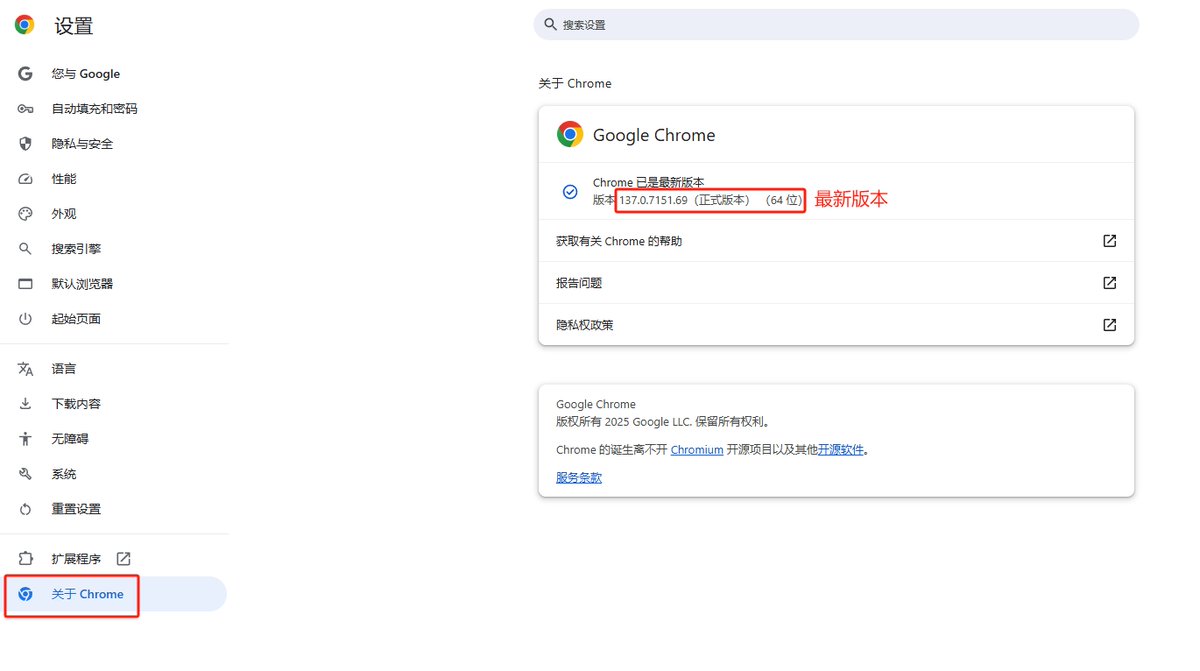Click the reset clock icon for 重置设置
This screenshot has height=671, width=1200.
pyautogui.click(x=26, y=509)
